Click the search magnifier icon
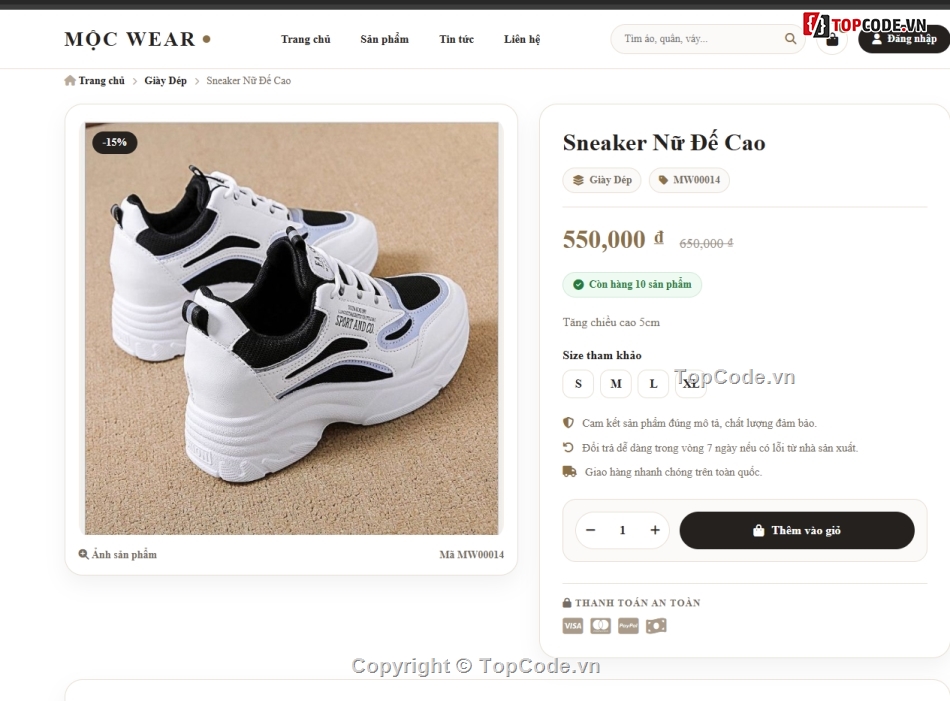The height and width of the screenshot is (701, 950). point(790,39)
